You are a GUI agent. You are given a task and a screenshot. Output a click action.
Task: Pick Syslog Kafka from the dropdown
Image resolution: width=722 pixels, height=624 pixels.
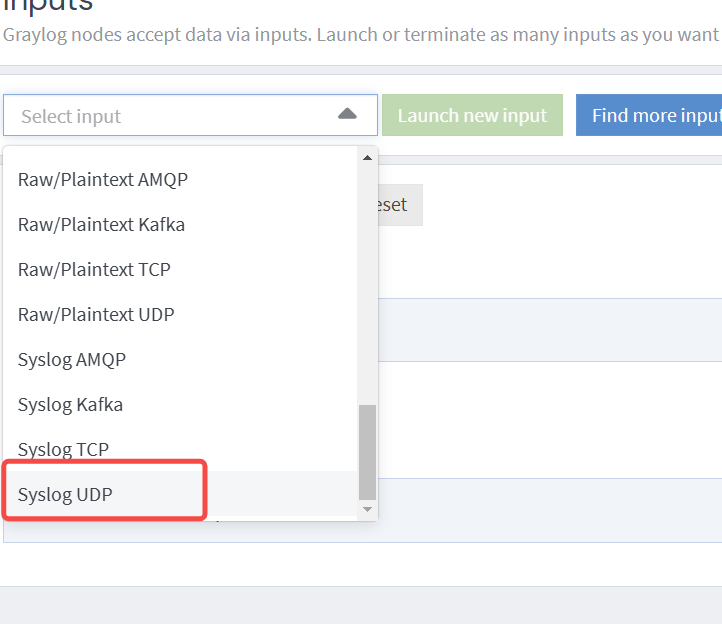(180, 405)
